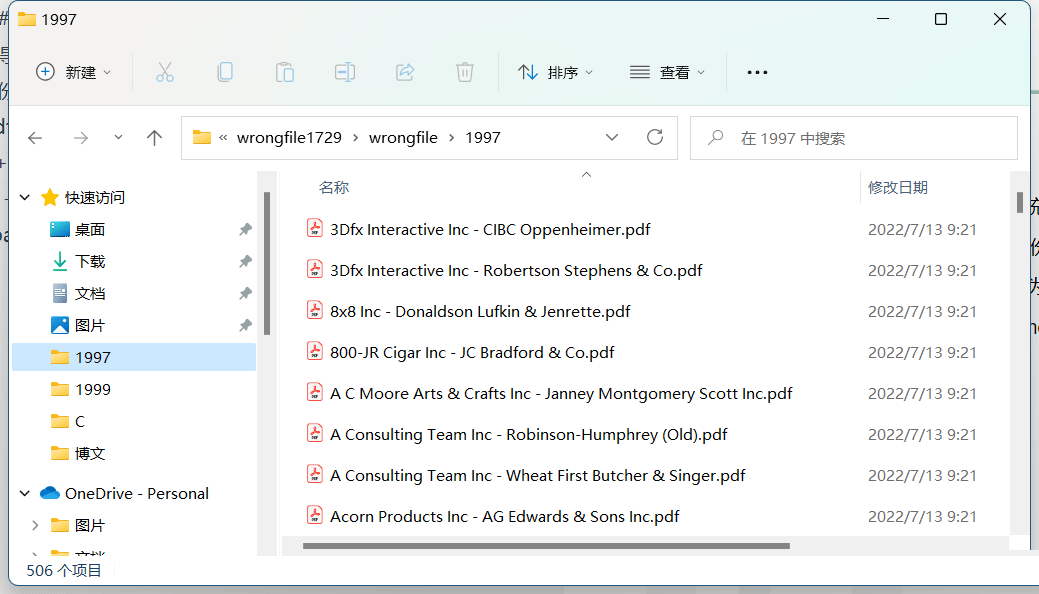This screenshot has width=1039, height=594.
Task: Click the Copy icon in toolbar
Action: pyautogui.click(x=225, y=72)
